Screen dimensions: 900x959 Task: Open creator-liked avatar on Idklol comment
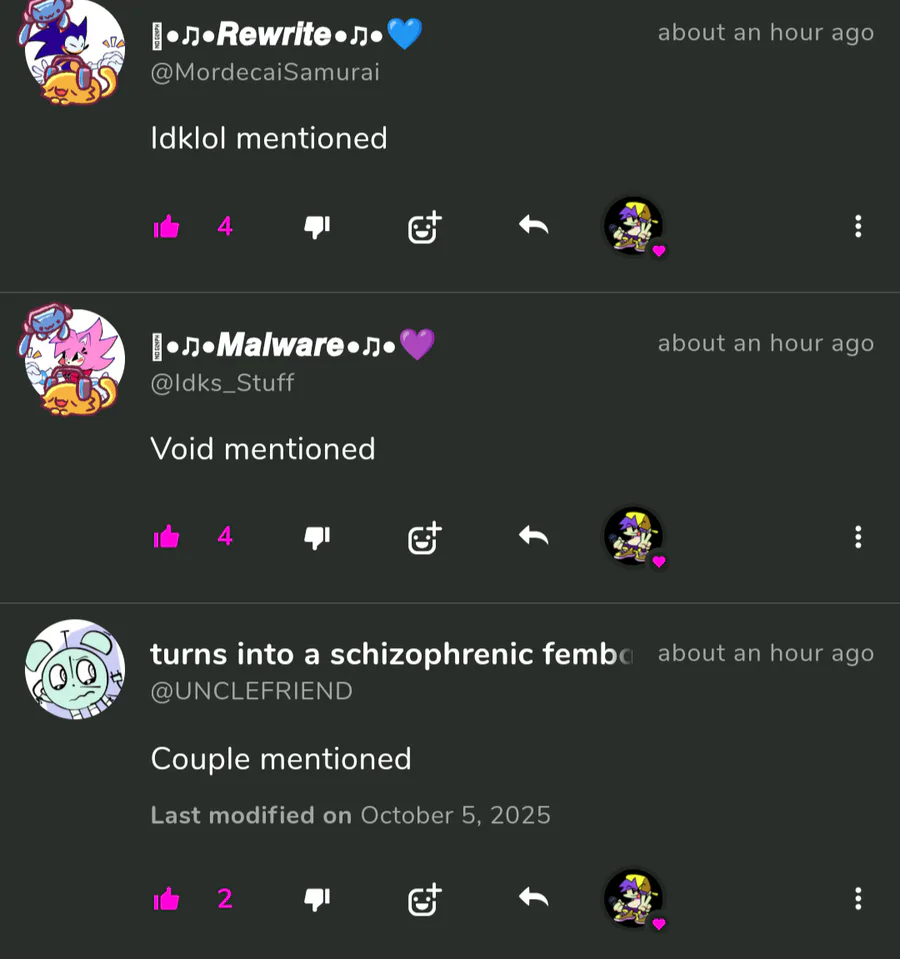point(634,226)
